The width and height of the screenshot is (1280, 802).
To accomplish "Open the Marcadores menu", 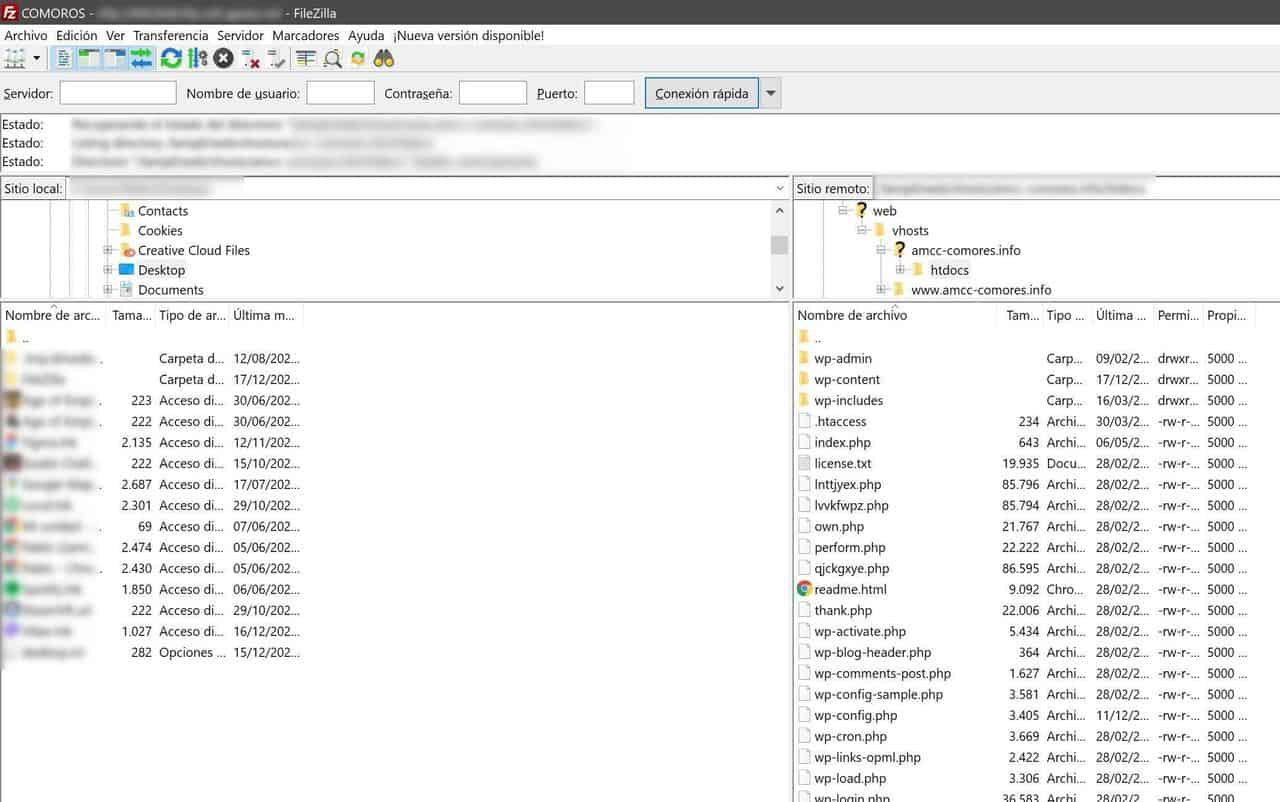I will [305, 35].
